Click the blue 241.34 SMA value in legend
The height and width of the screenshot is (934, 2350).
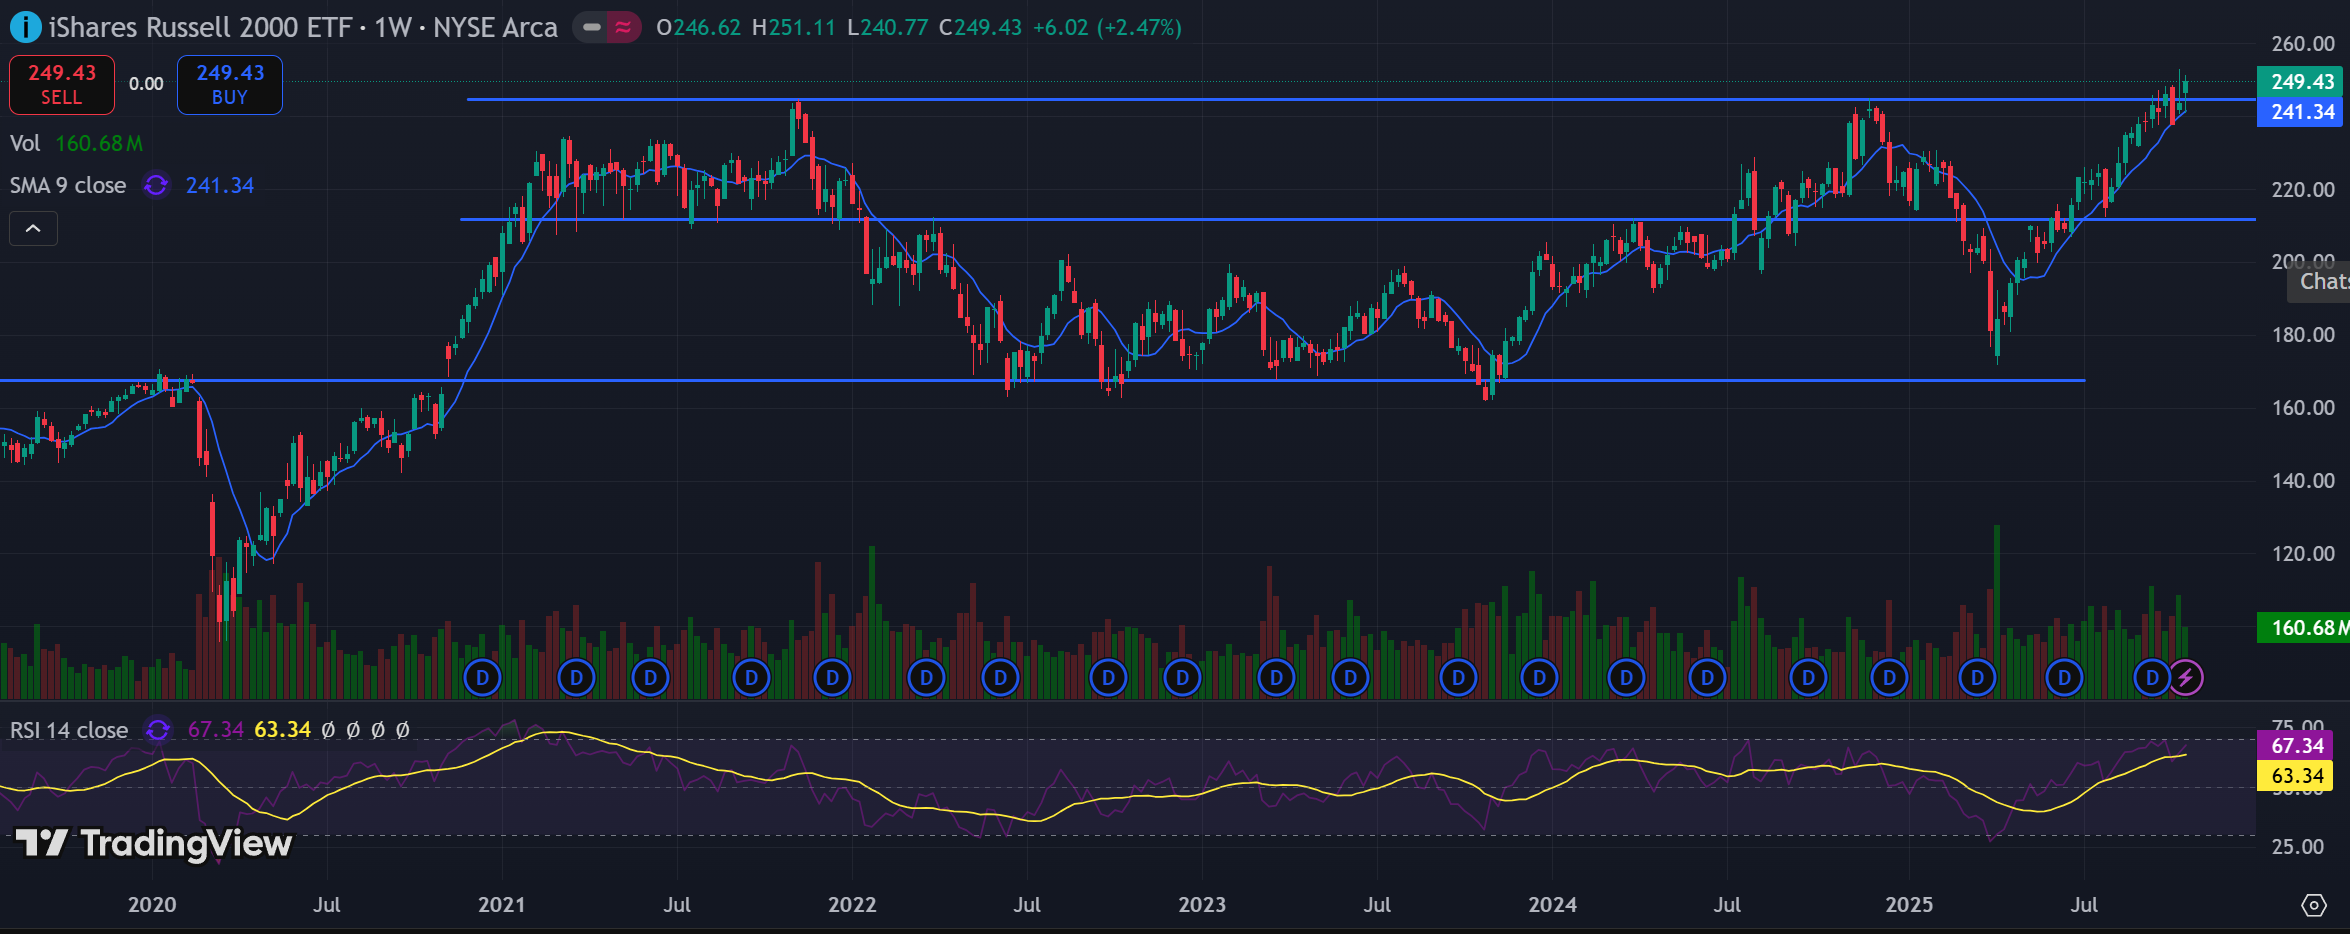220,185
